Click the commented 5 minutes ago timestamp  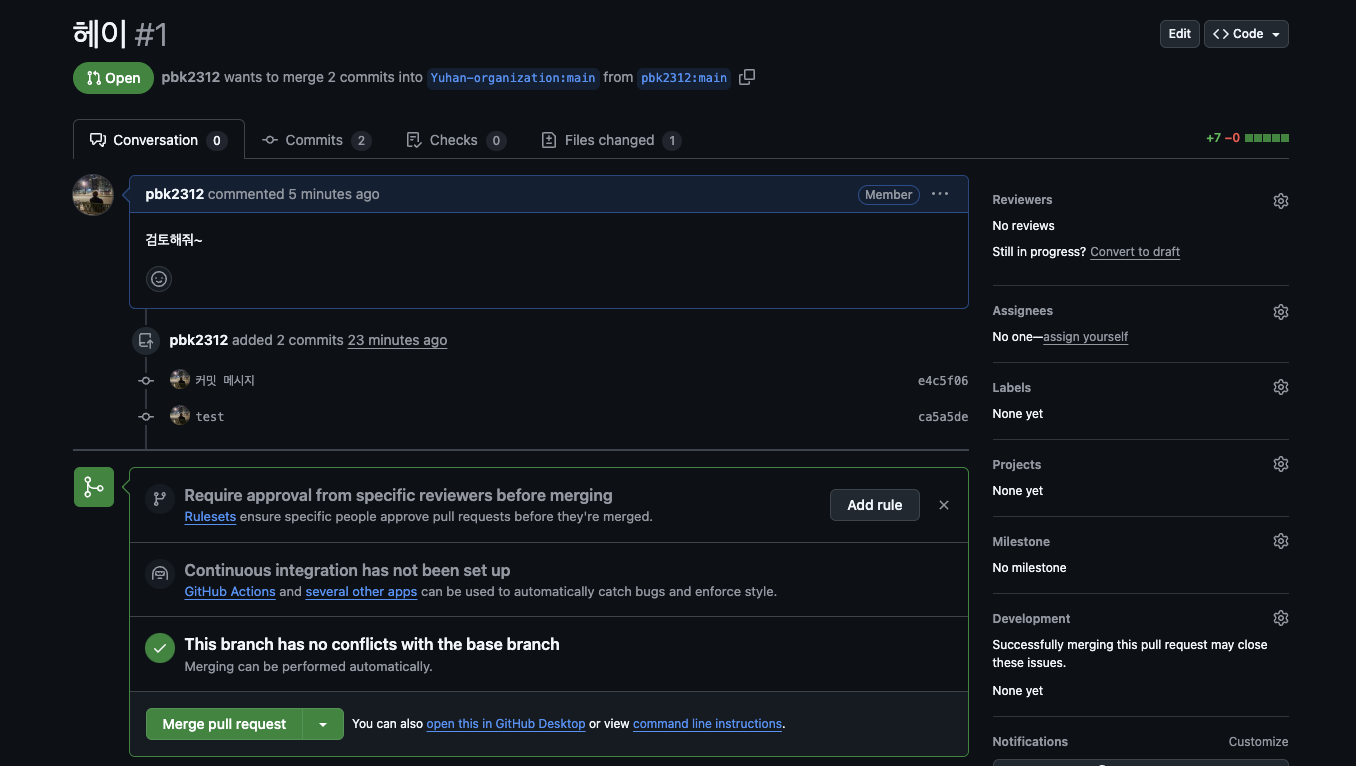[334, 194]
